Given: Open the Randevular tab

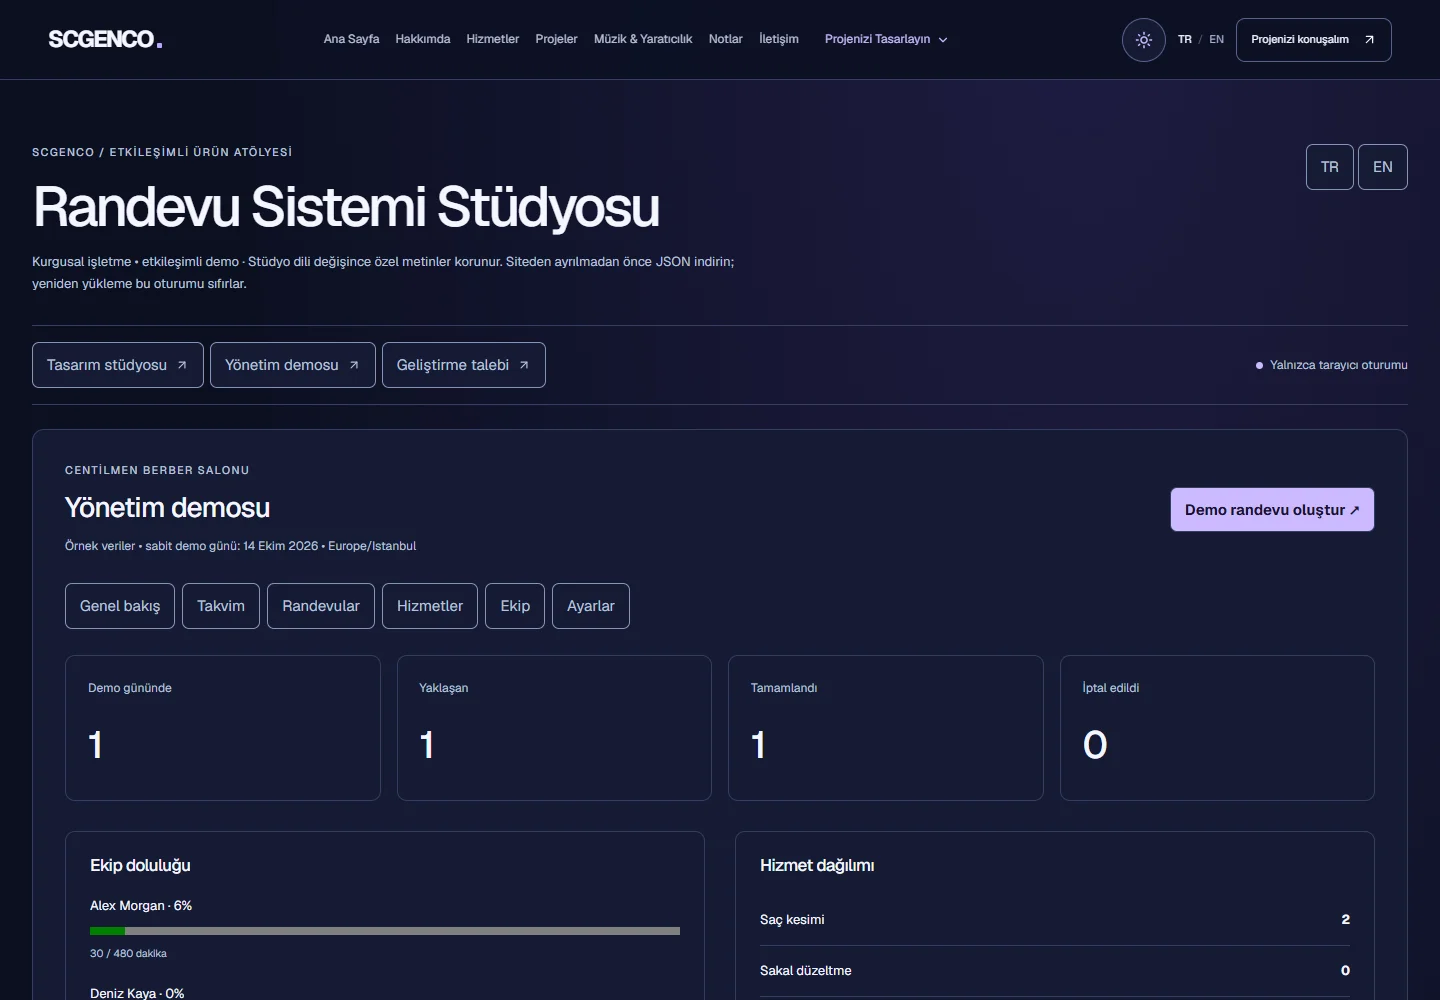Looking at the screenshot, I should [x=321, y=606].
